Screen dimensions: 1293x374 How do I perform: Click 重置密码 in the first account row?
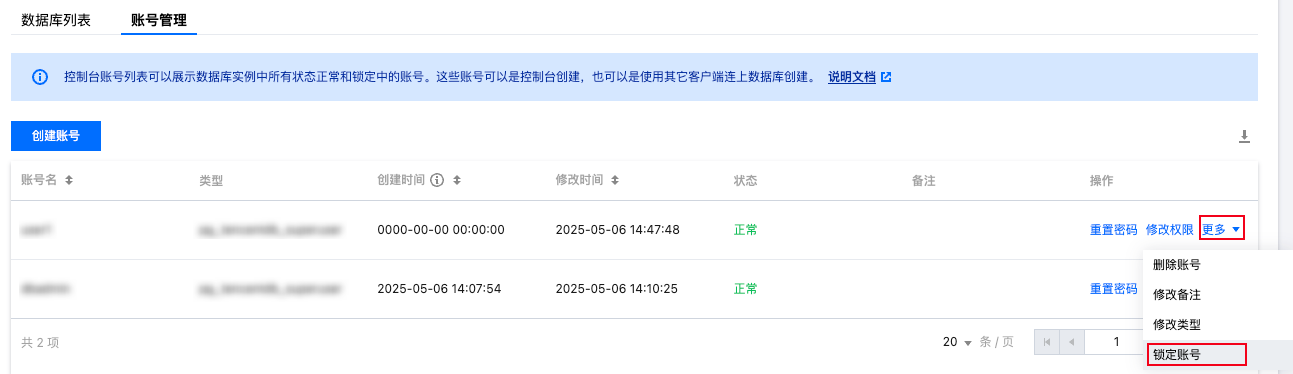point(1114,230)
